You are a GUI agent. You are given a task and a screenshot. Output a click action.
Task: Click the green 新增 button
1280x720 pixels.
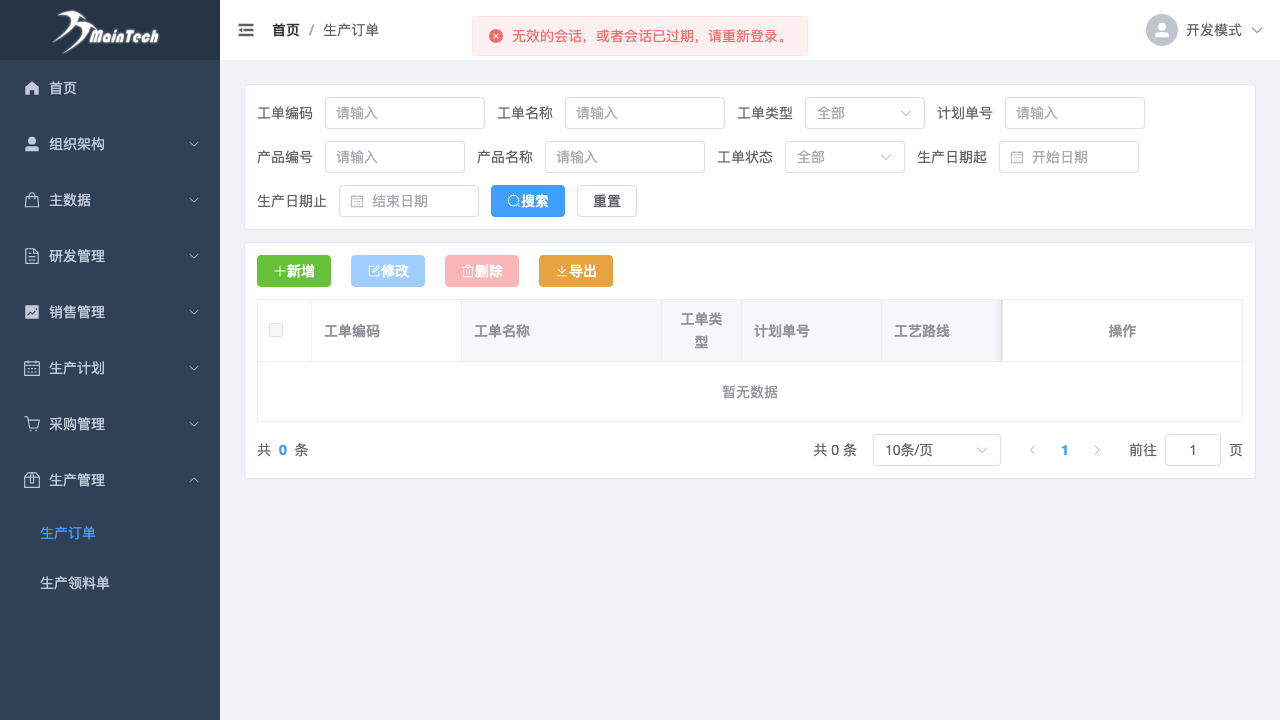coord(293,271)
